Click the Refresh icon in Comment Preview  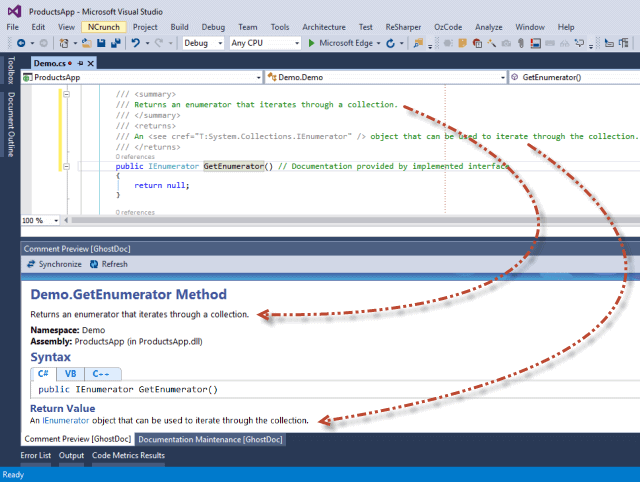tap(94, 264)
